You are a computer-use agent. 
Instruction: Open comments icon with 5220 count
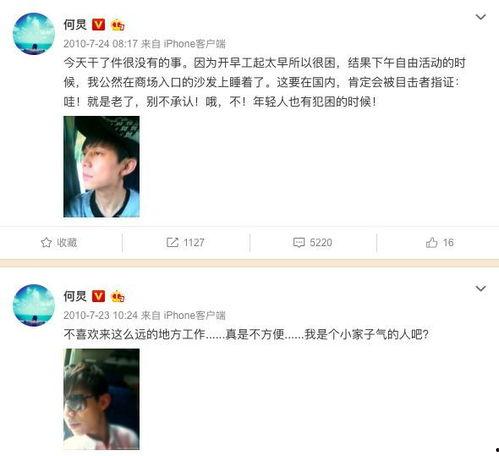tap(299, 242)
